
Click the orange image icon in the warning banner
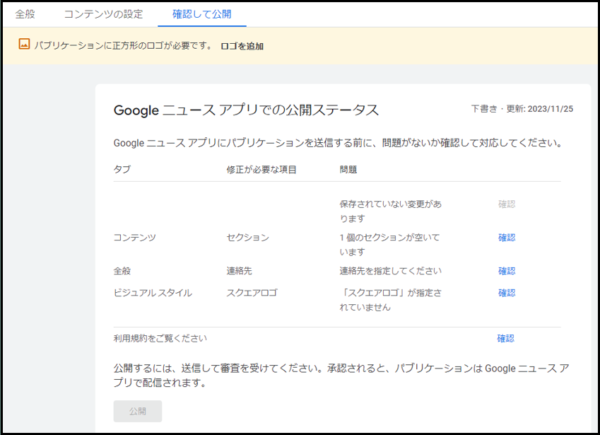tap(24, 44)
